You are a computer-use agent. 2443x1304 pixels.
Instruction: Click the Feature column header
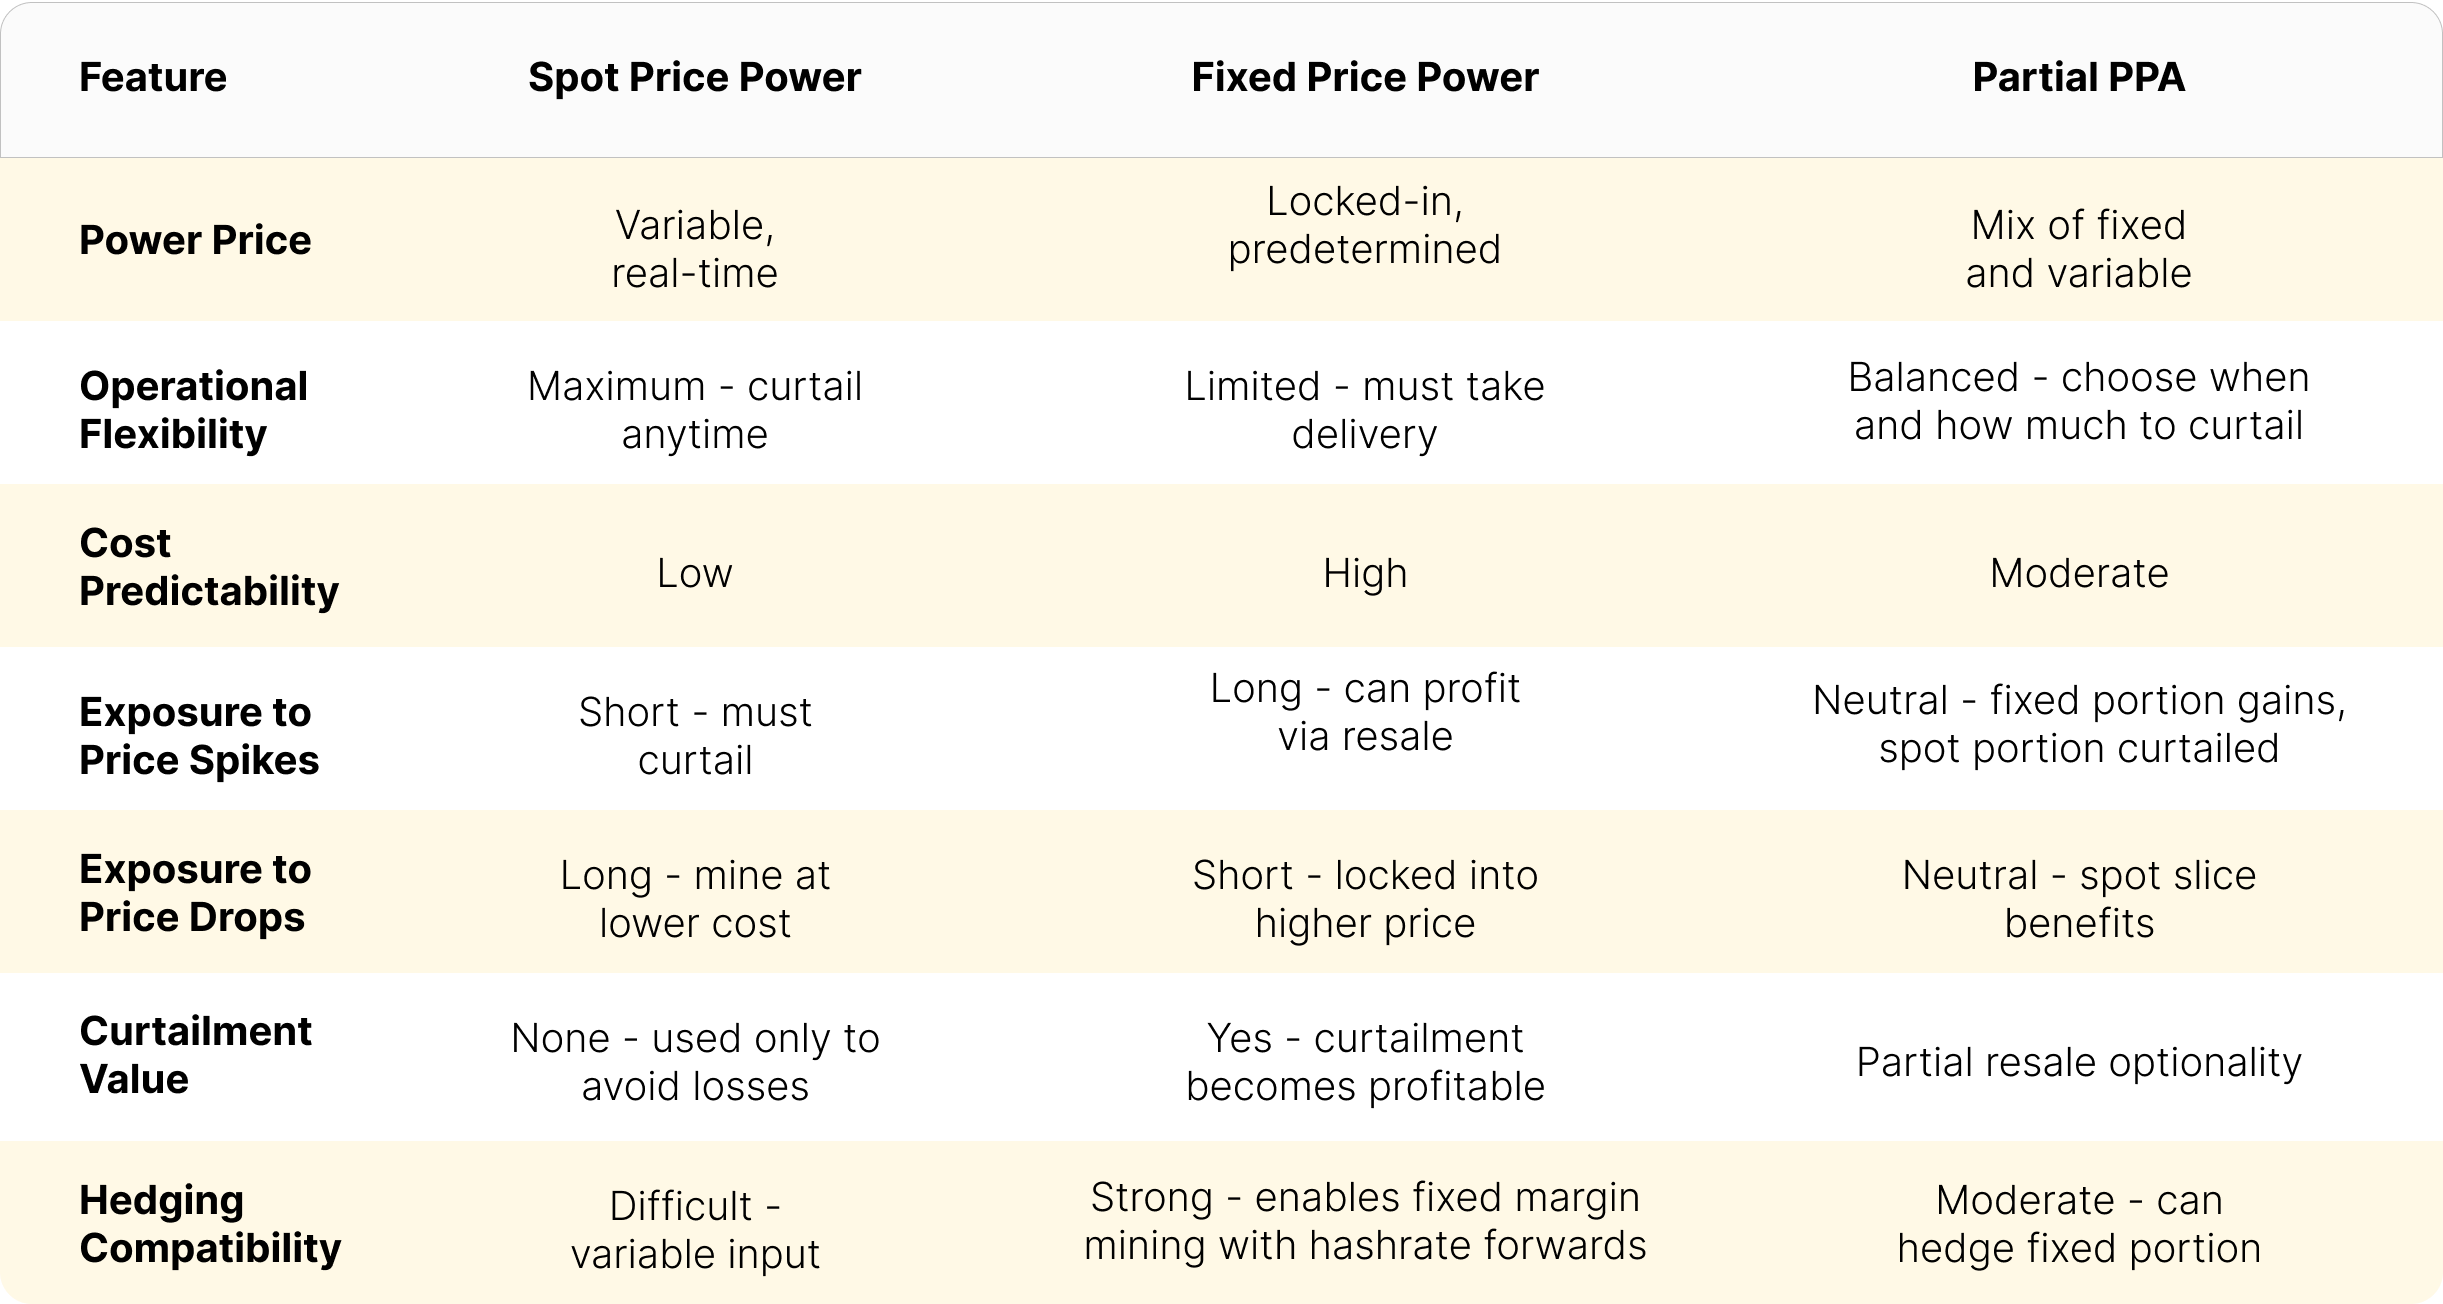point(153,78)
